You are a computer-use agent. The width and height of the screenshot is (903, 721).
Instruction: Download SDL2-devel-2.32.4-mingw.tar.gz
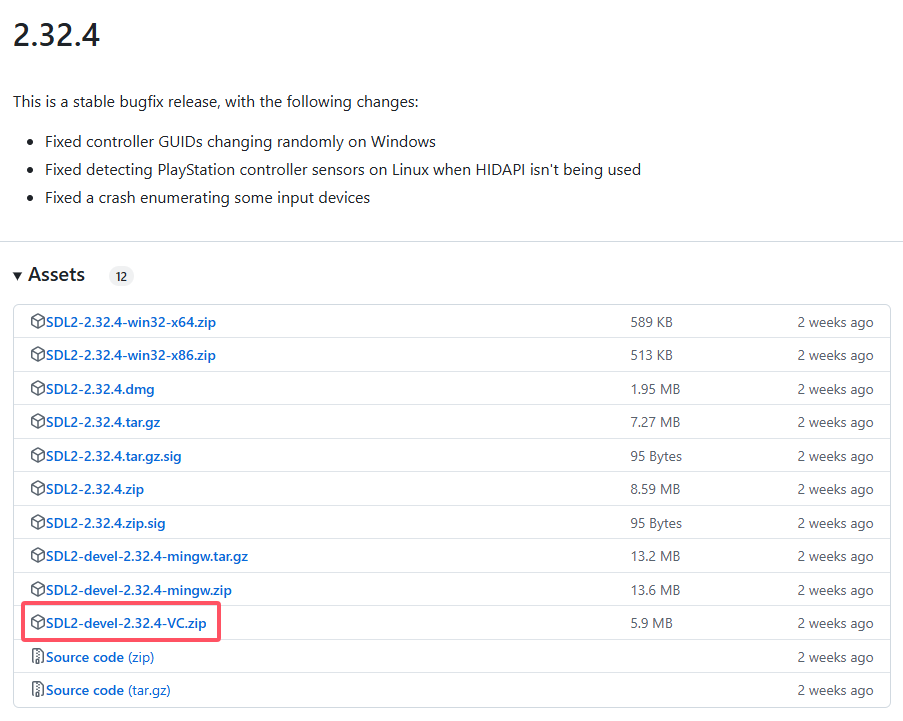coord(147,556)
